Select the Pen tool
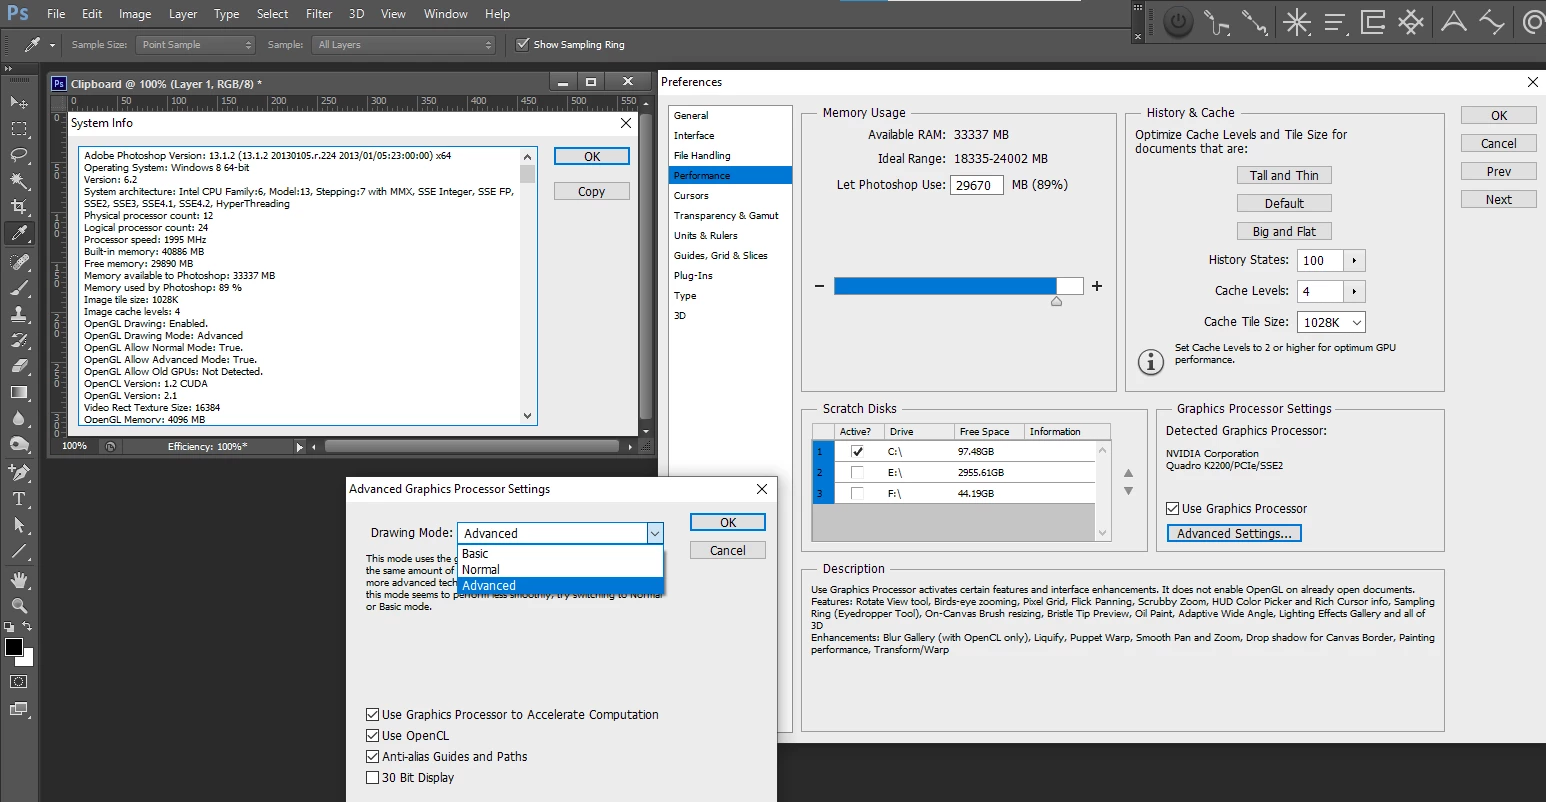This screenshot has height=802, width=1546. [19, 472]
